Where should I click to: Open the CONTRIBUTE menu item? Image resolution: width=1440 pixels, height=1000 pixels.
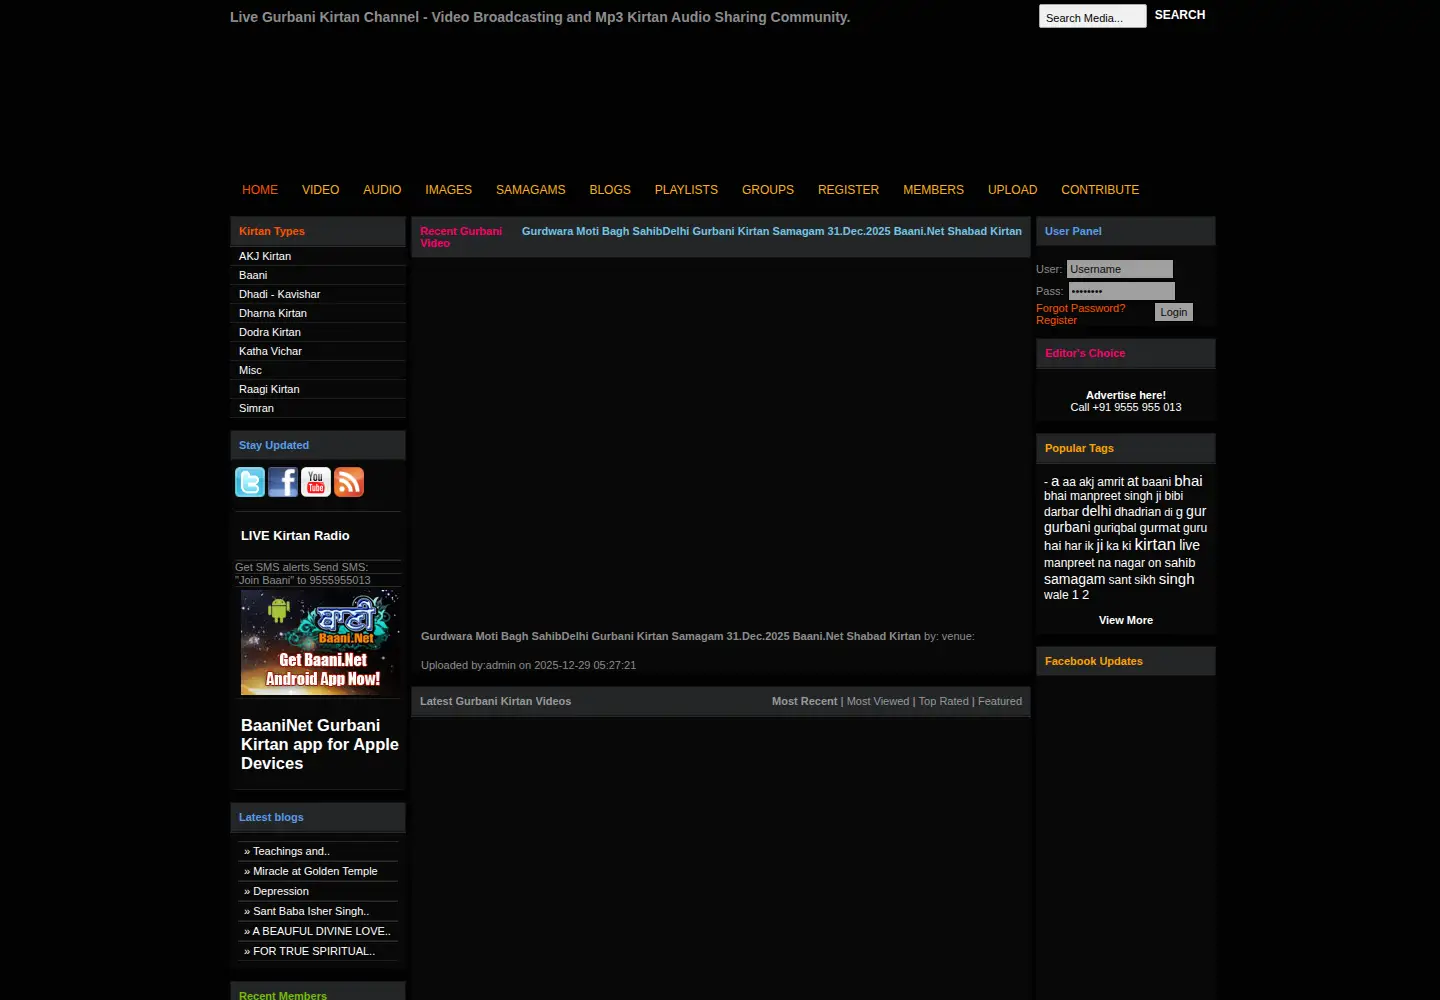pyautogui.click(x=1100, y=190)
